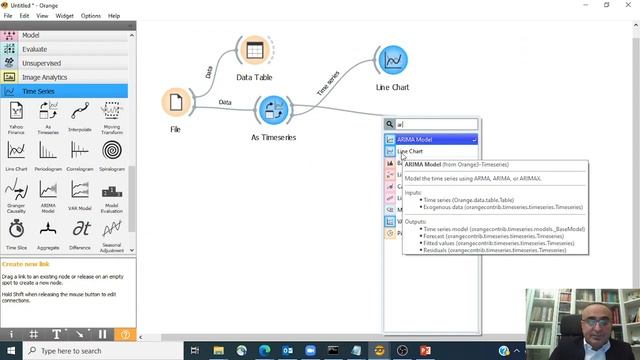
Task: Choose the Seasonal Adjustment widget
Action: [x=111, y=236]
